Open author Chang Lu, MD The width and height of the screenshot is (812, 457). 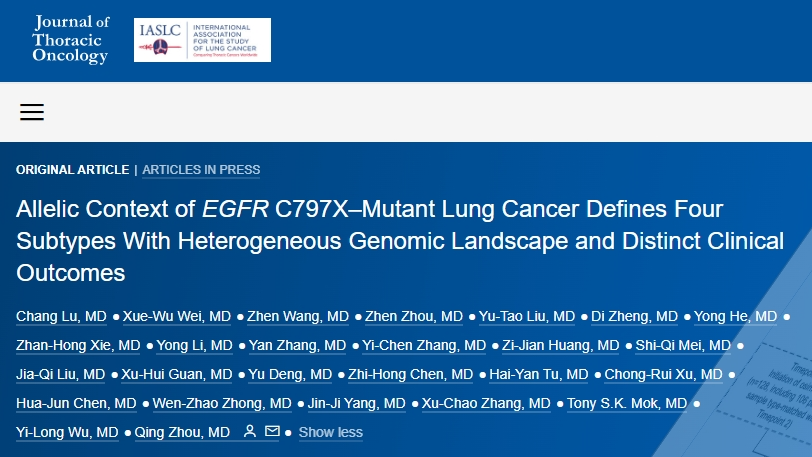(61, 316)
